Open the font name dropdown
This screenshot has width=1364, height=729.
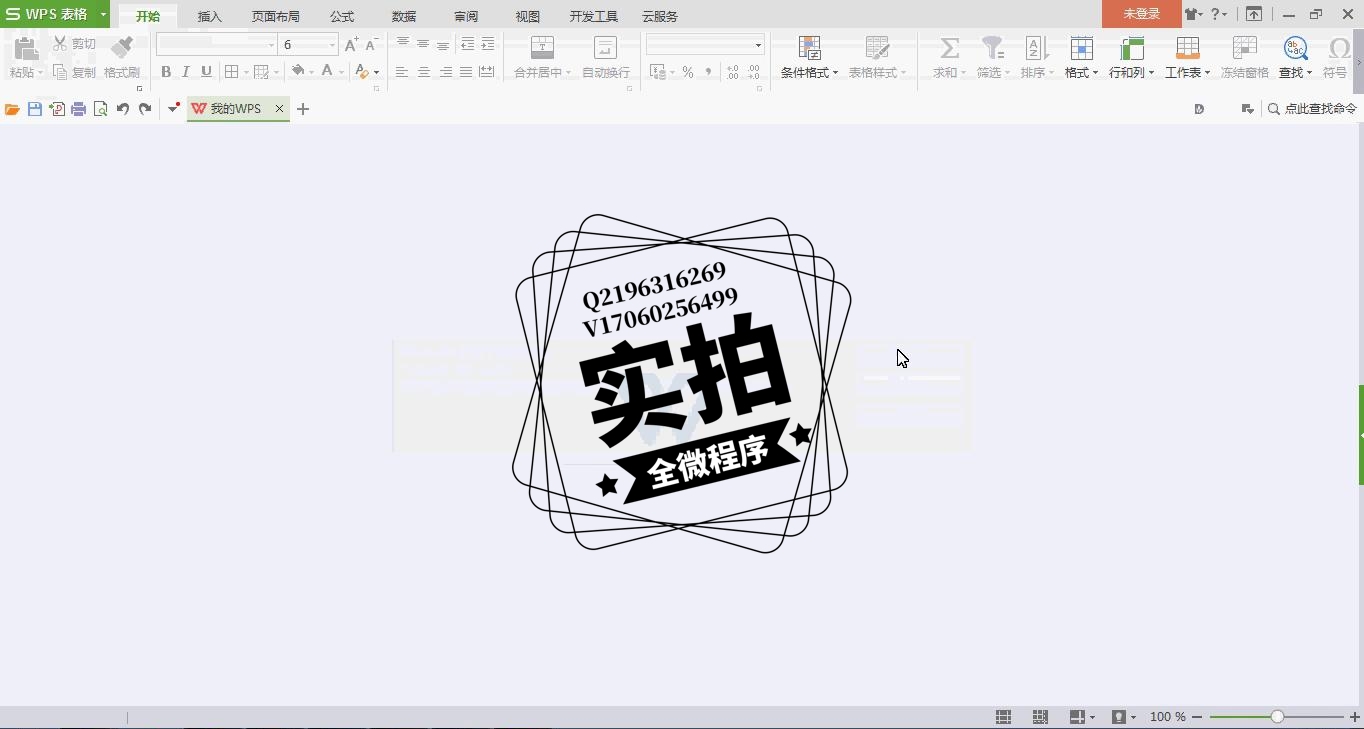[x=271, y=45]
